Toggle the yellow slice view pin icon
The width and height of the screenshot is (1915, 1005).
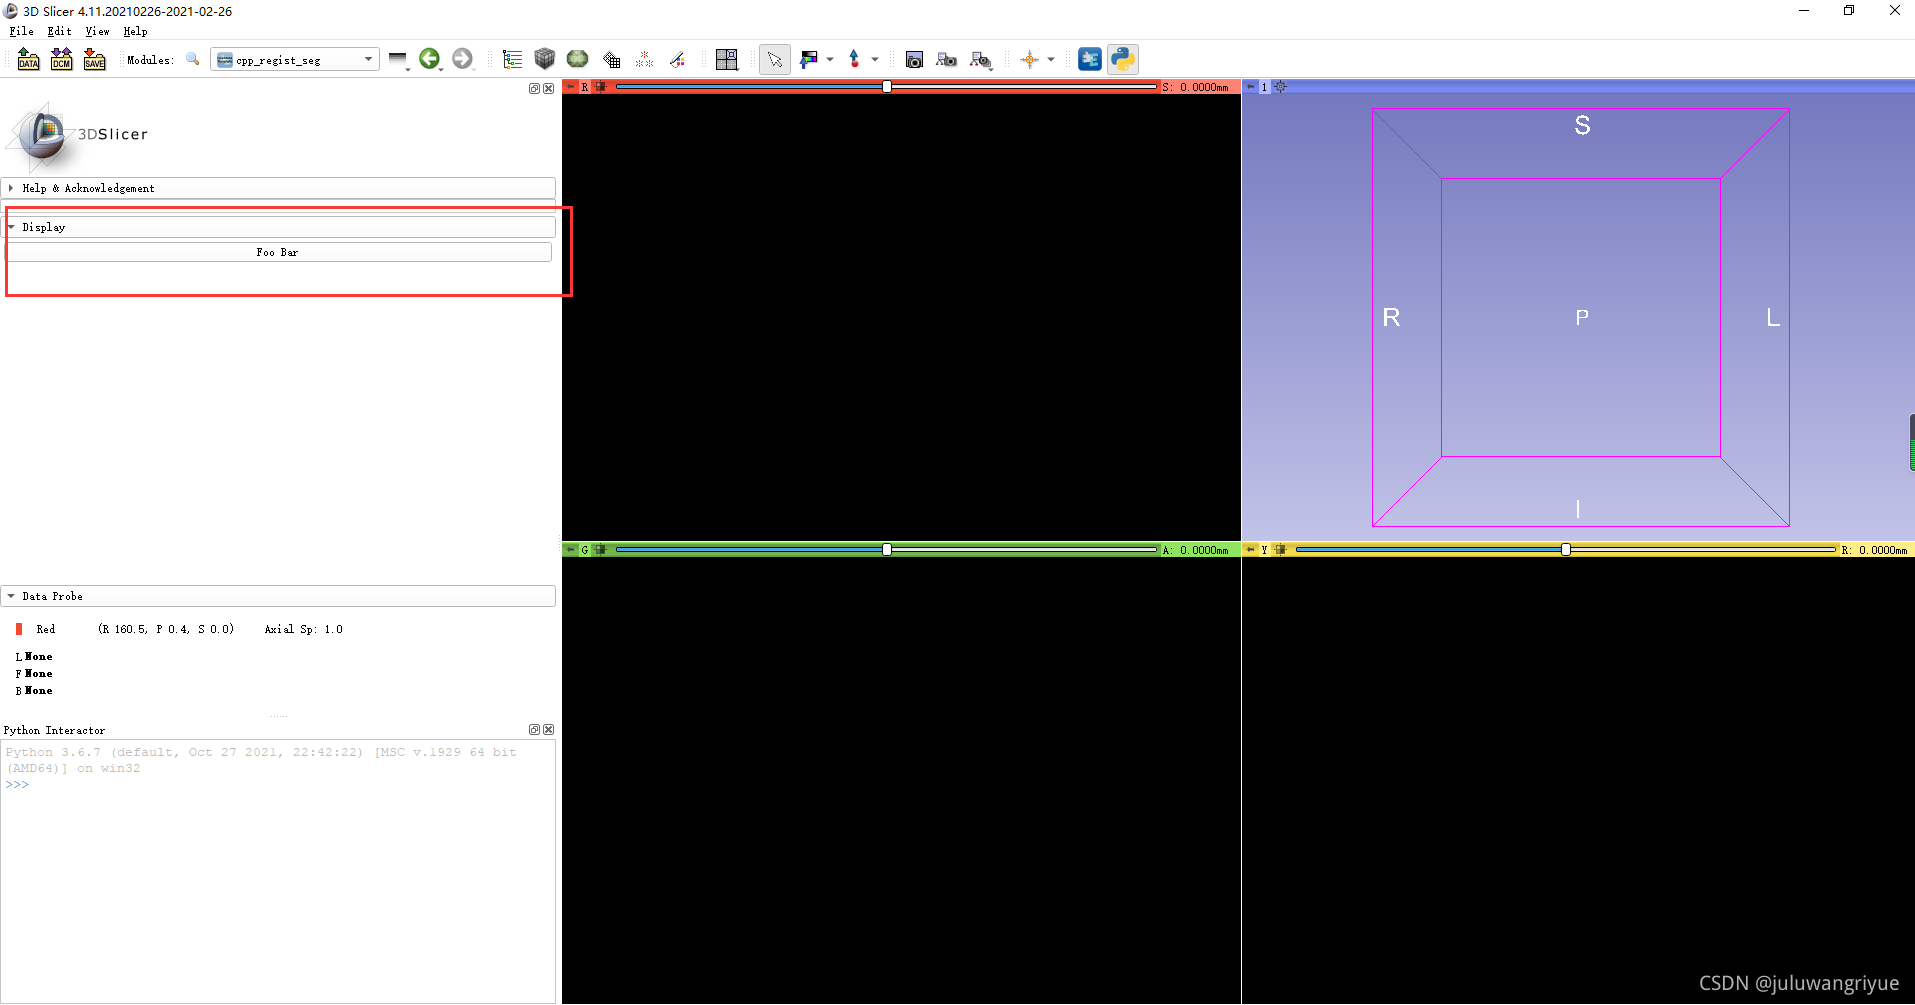1251,550
